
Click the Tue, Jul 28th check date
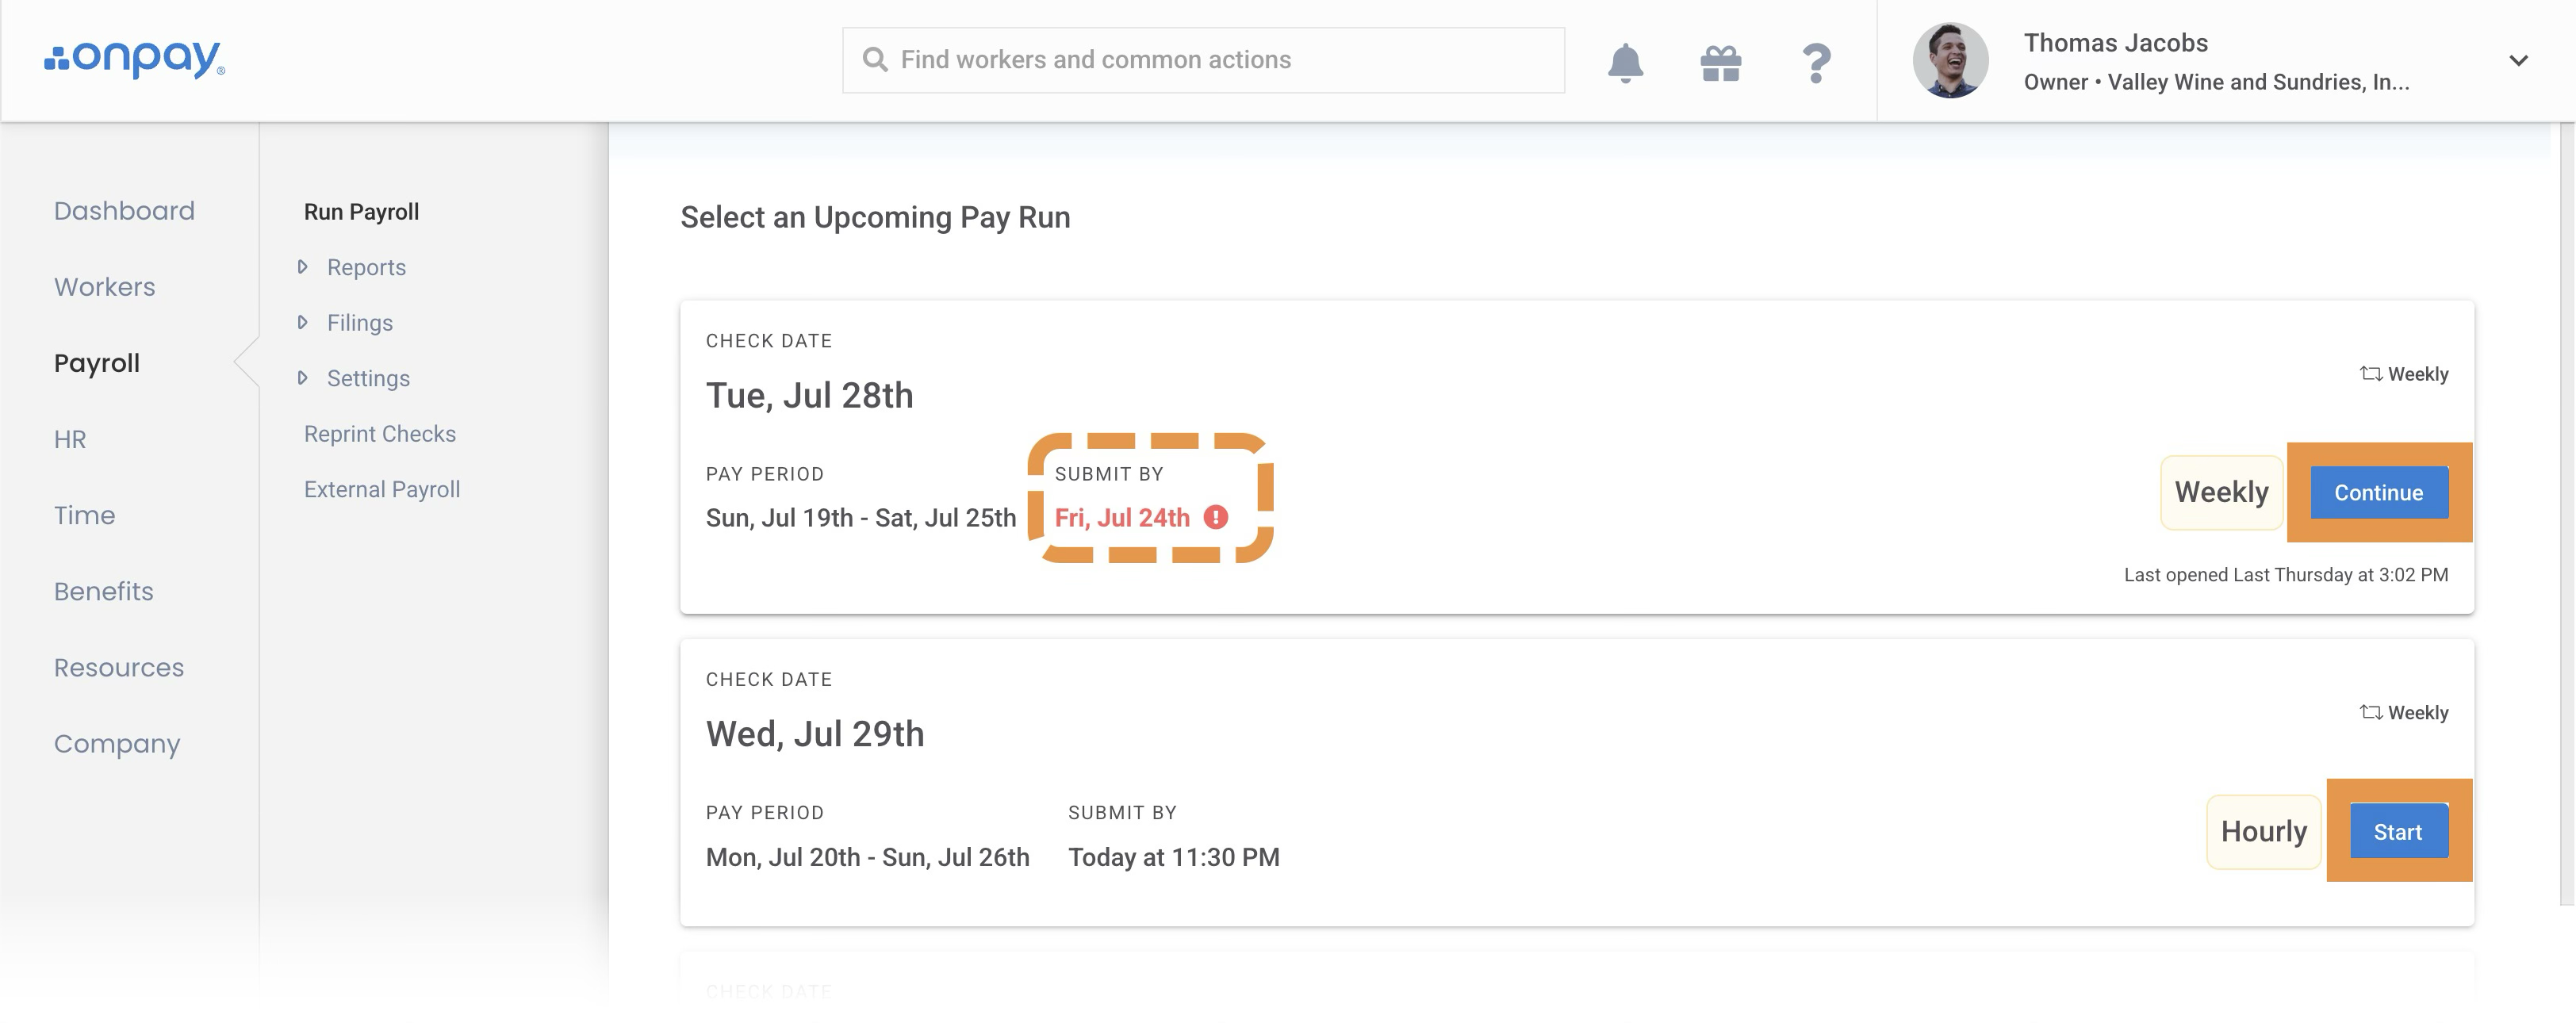tap(810, 395)
